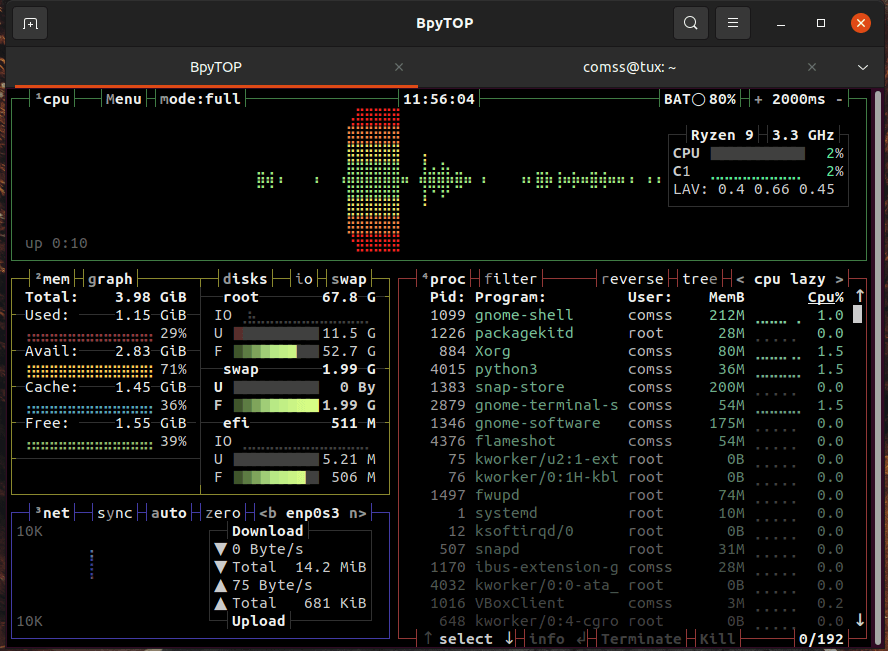
Task: Toggle reverse sorting of processes
Action: (632, 279)
